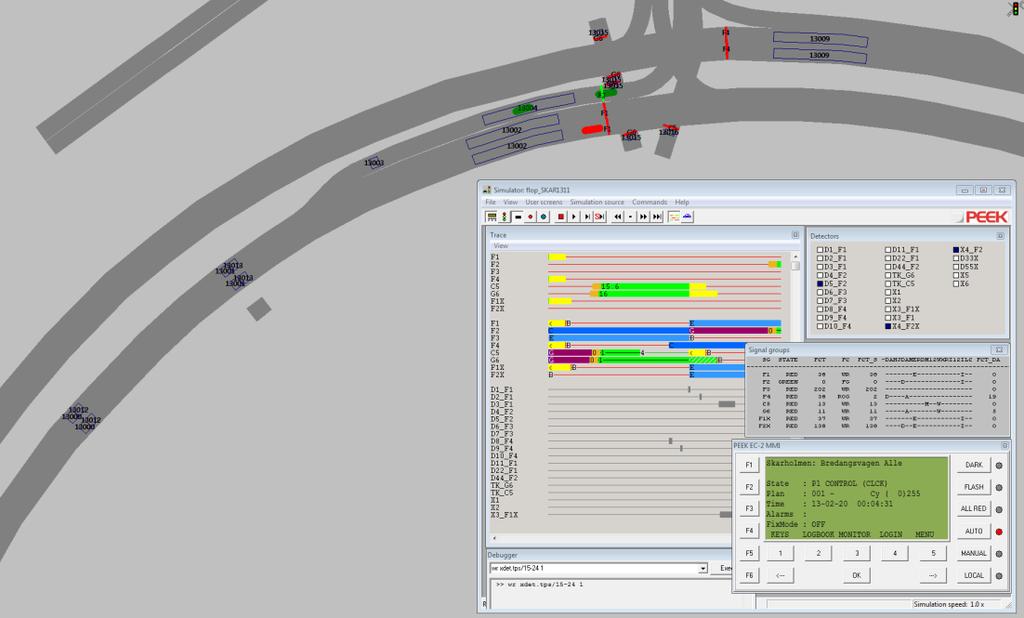Click the fastest-forward arrow icon
Image resolution: width=1024 pixels, height=618 pixels.
[x=656, y=217]
